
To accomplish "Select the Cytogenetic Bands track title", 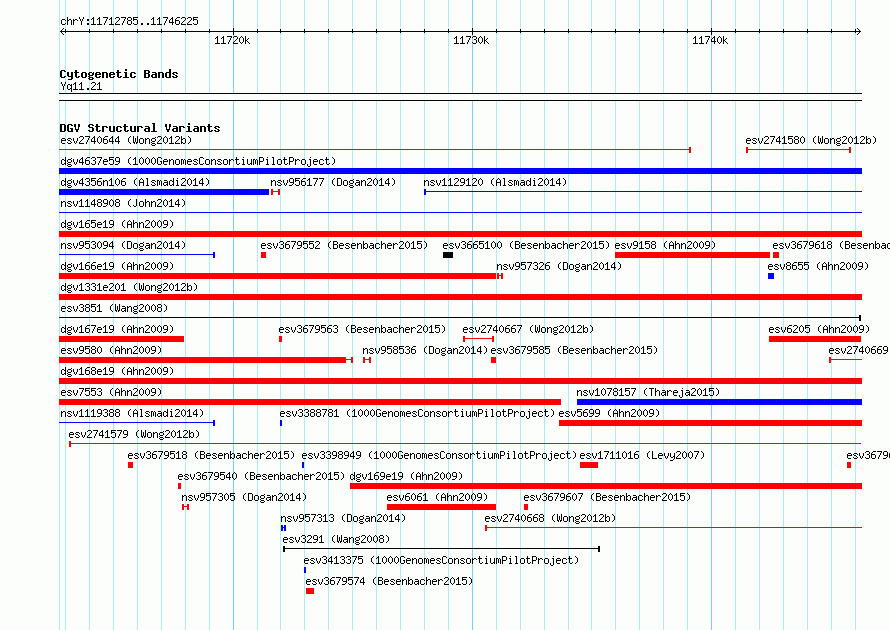I will coord(119,74).
